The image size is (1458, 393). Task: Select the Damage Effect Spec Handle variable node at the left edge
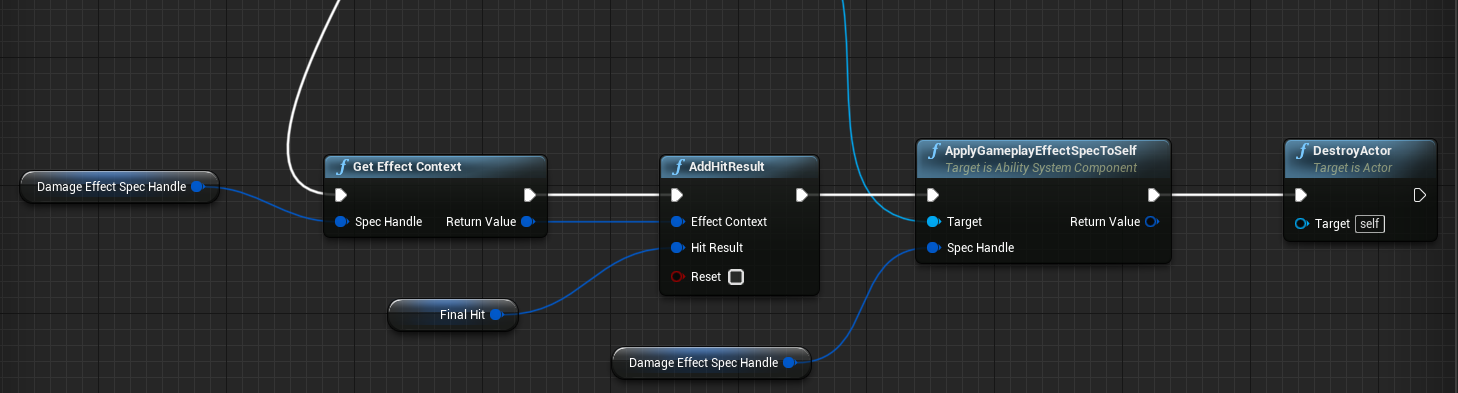[119, 186]
